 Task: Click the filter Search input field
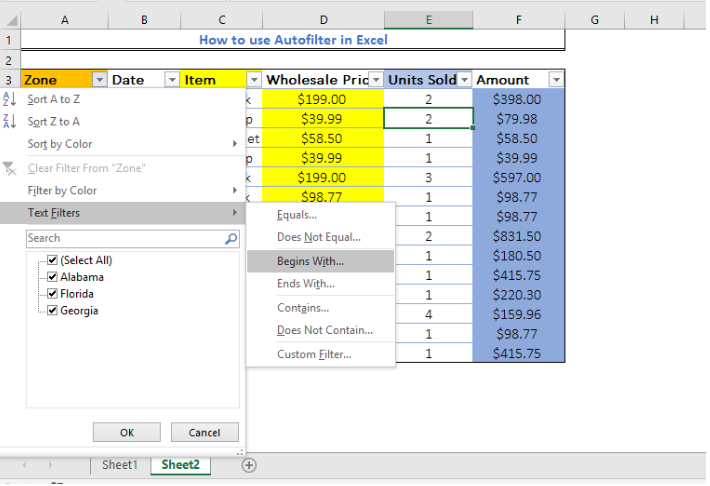[132, 238]
